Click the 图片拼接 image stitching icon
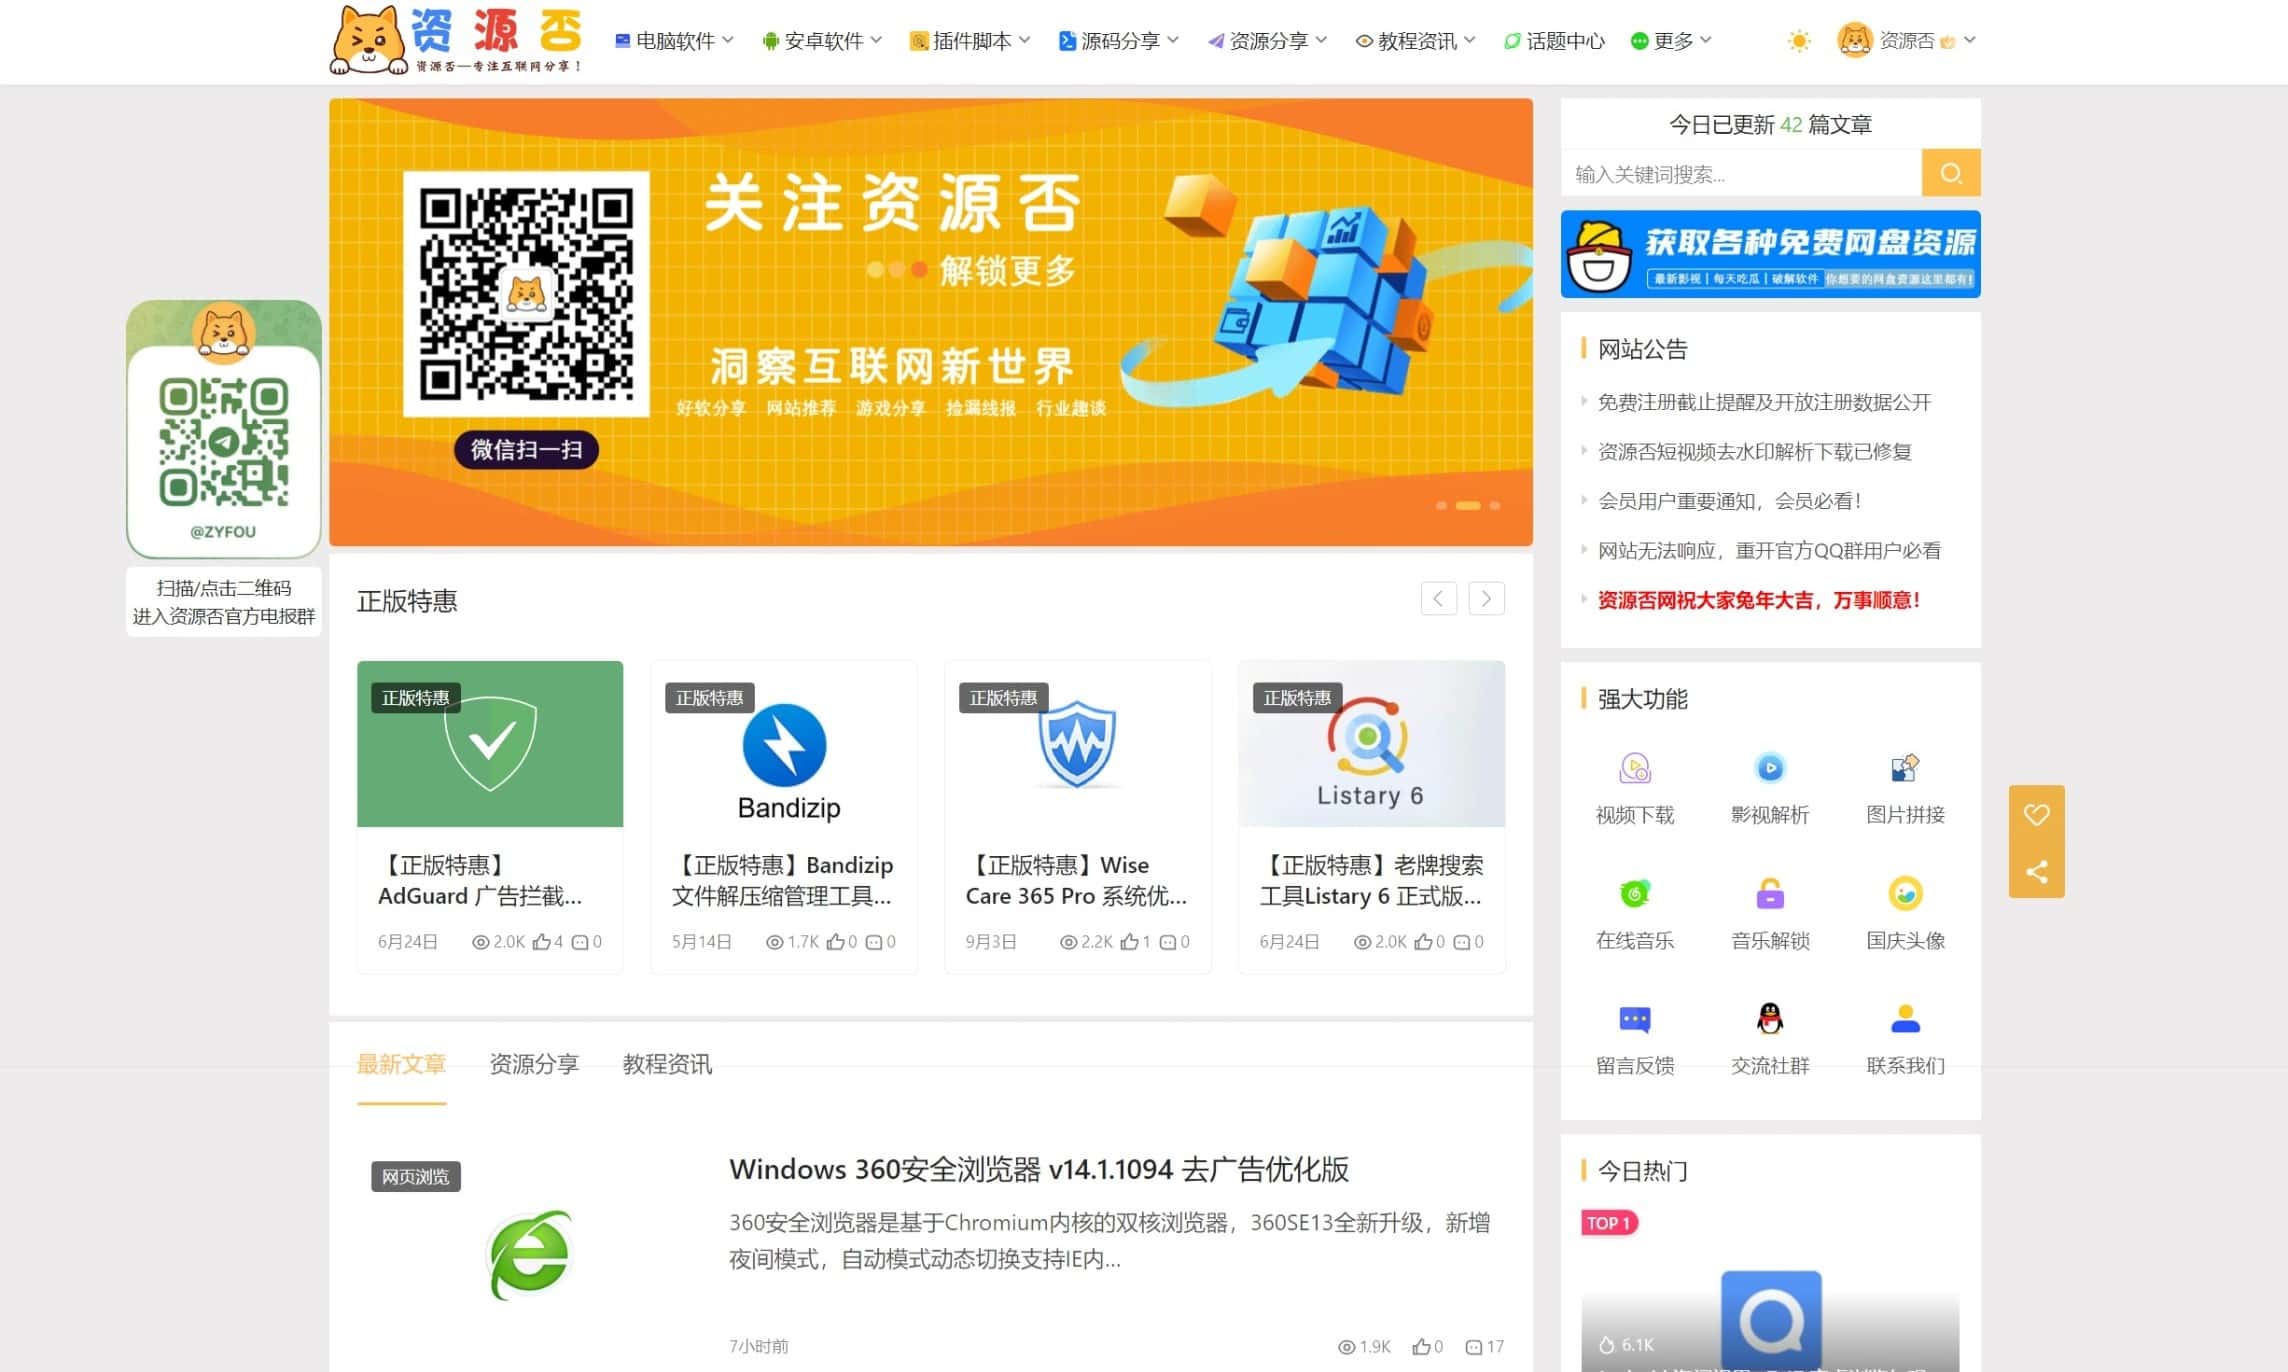 click(x=1904, y=769)
